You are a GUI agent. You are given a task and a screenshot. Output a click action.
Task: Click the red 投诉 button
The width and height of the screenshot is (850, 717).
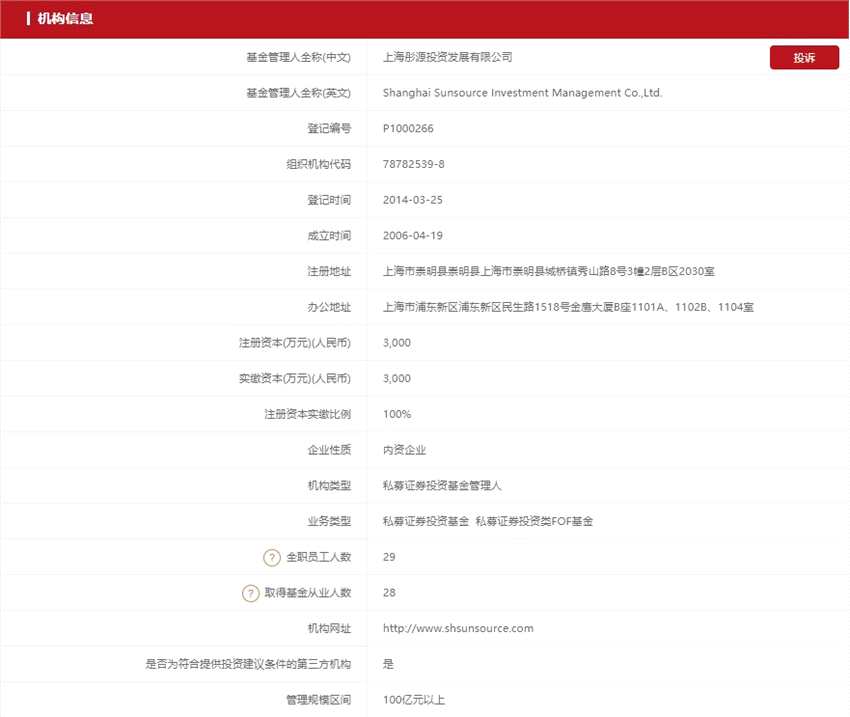pyautogui.click(x=804, y=57)
